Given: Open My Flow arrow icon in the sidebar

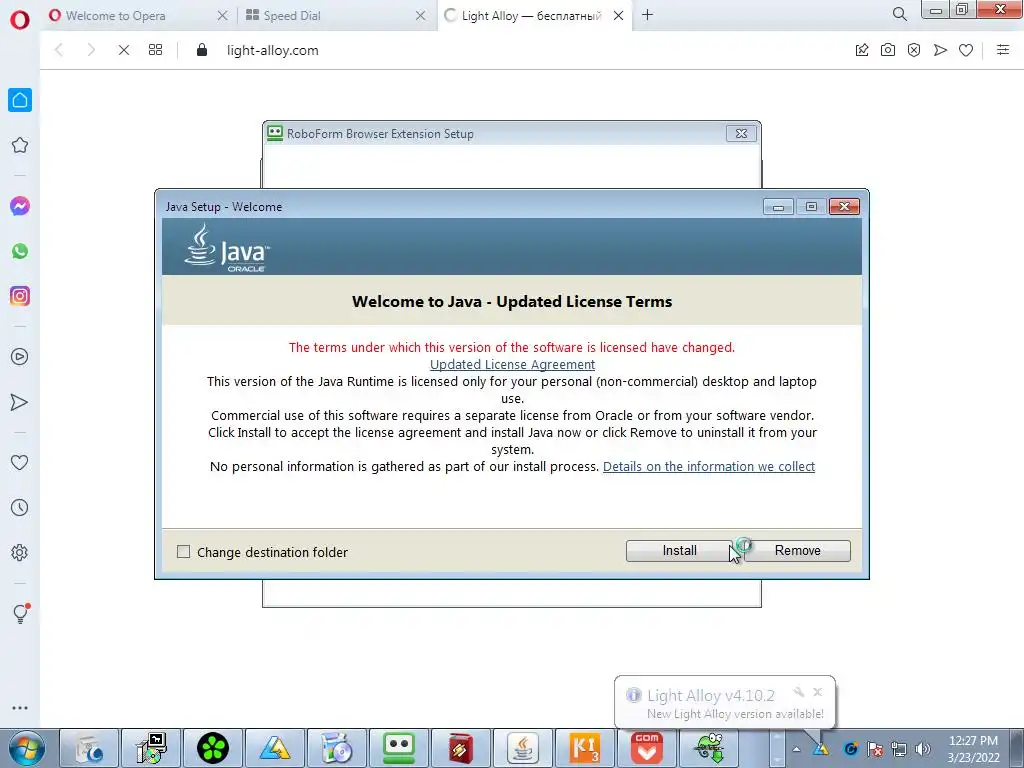Looking at the screenshot, I should [20, 402].
